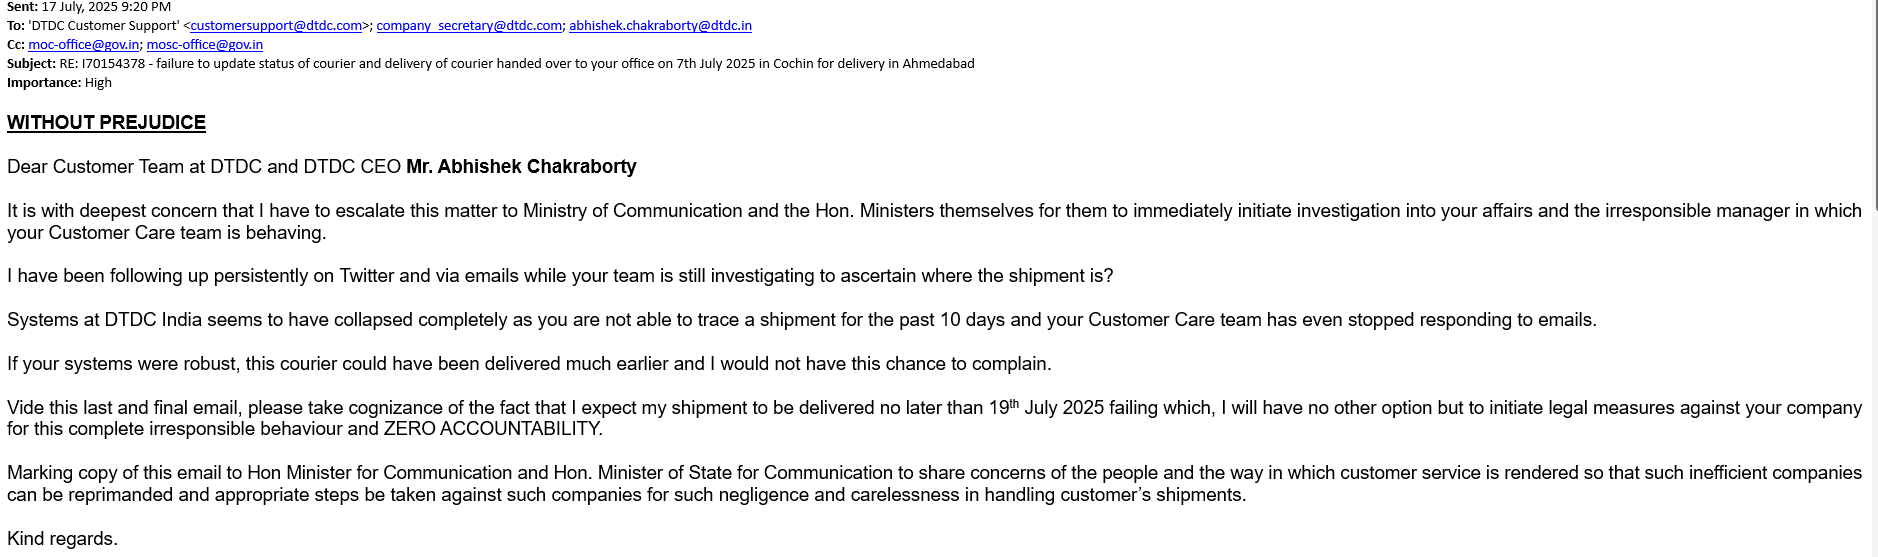The height and width of the screenshot is (557, 1878).
Task: Click the 'Kind regards.' closing line
Action: pos(62,539)
